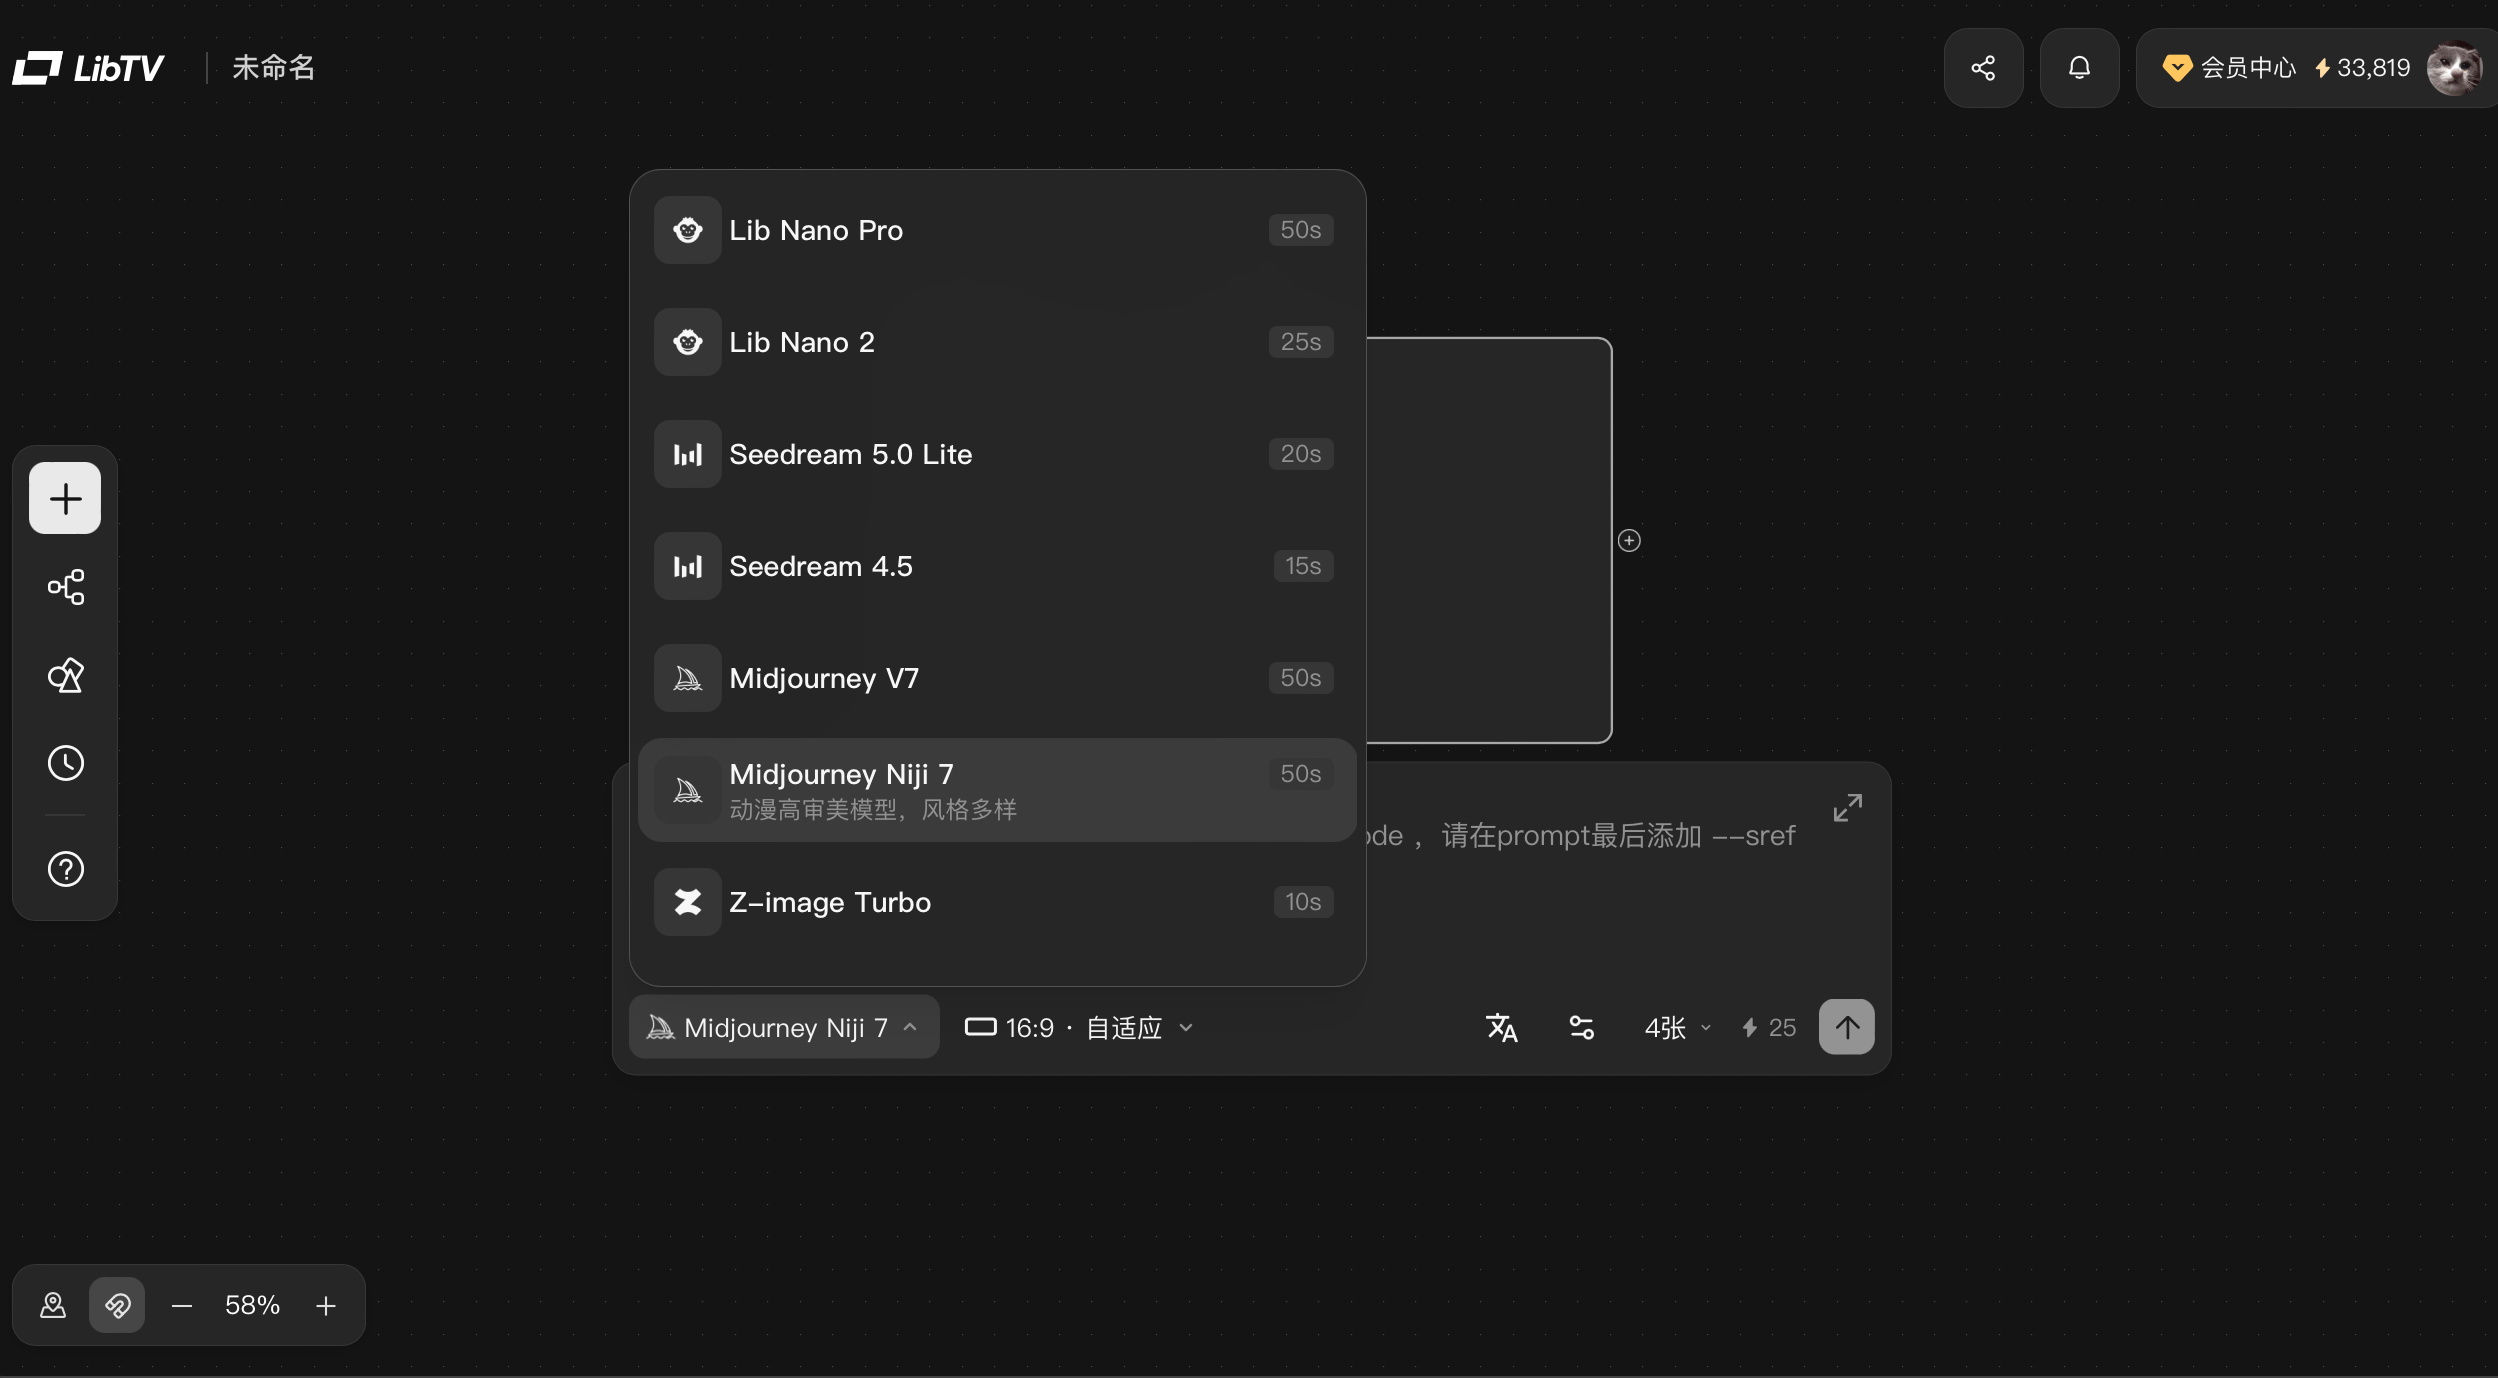Click the 50s time badge on Lib Nano Pro
Screen dimensions: 2498x1378
1300,230
